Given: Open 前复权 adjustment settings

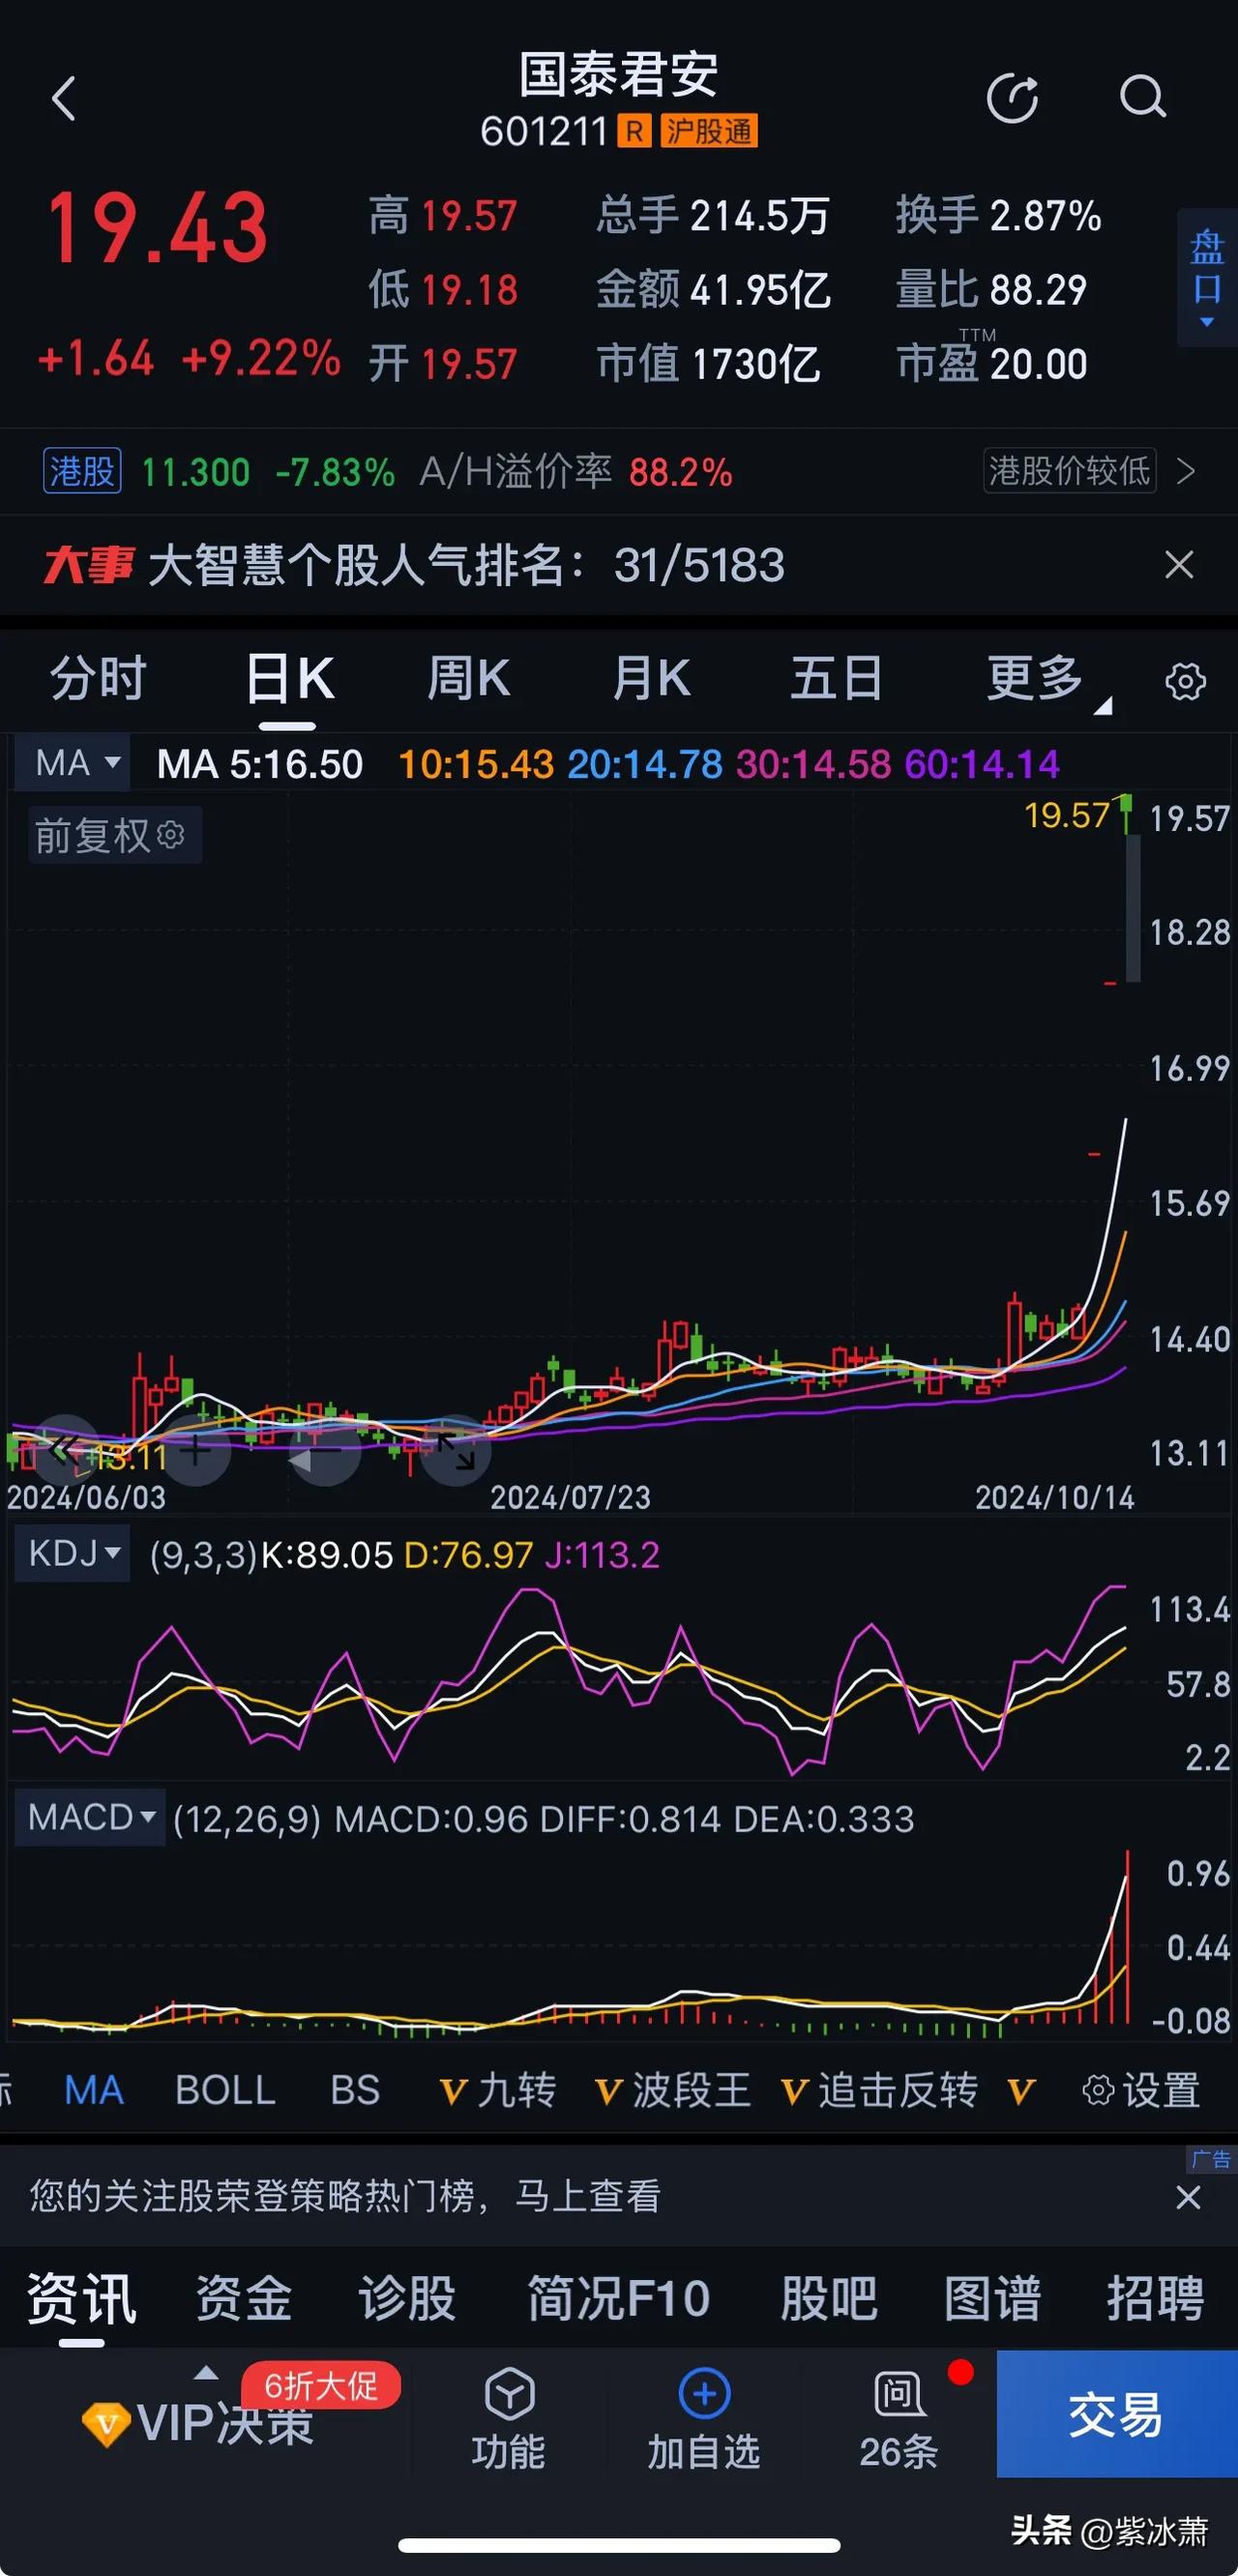Looking at the screenshot, I should 114,835.
